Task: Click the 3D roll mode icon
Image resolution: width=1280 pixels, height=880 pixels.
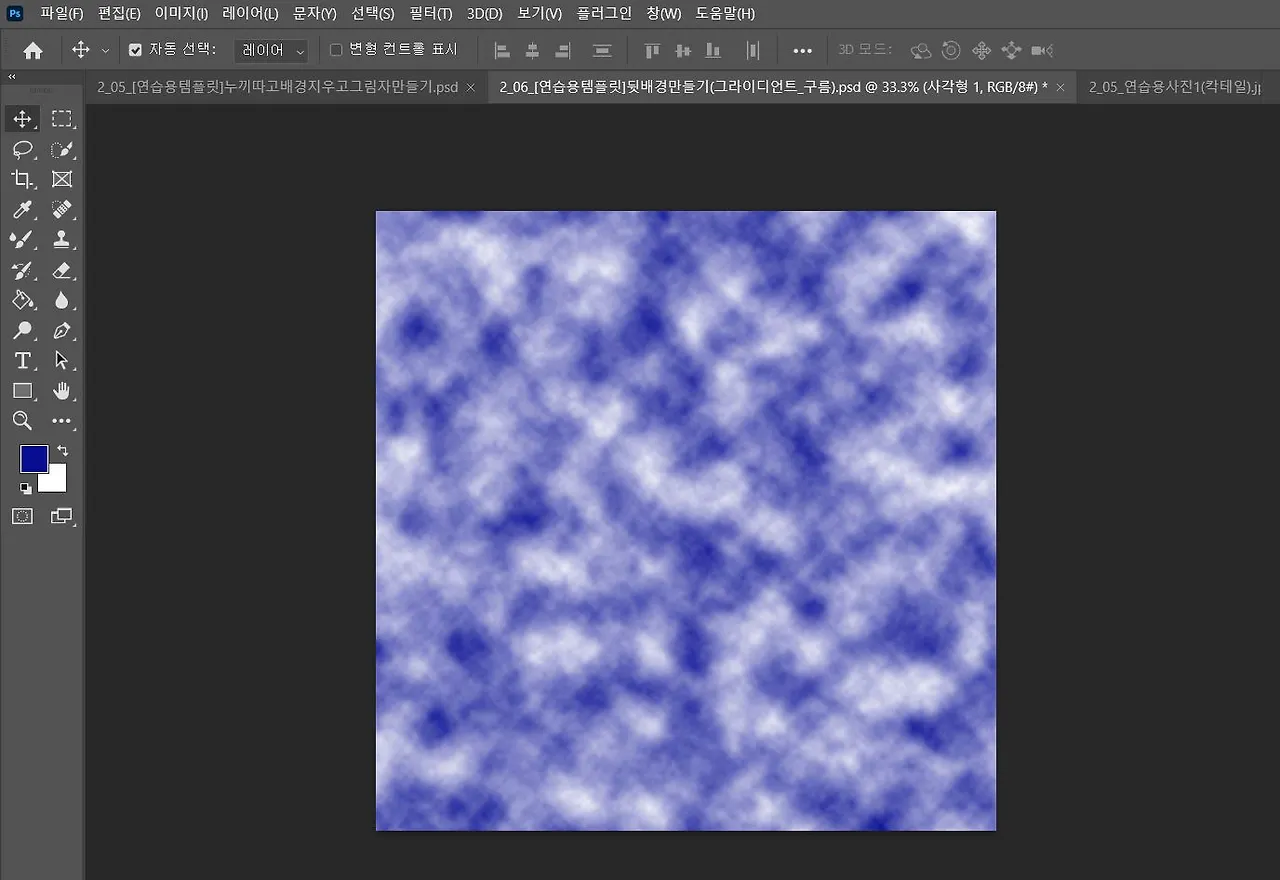Action: [951, 50]
